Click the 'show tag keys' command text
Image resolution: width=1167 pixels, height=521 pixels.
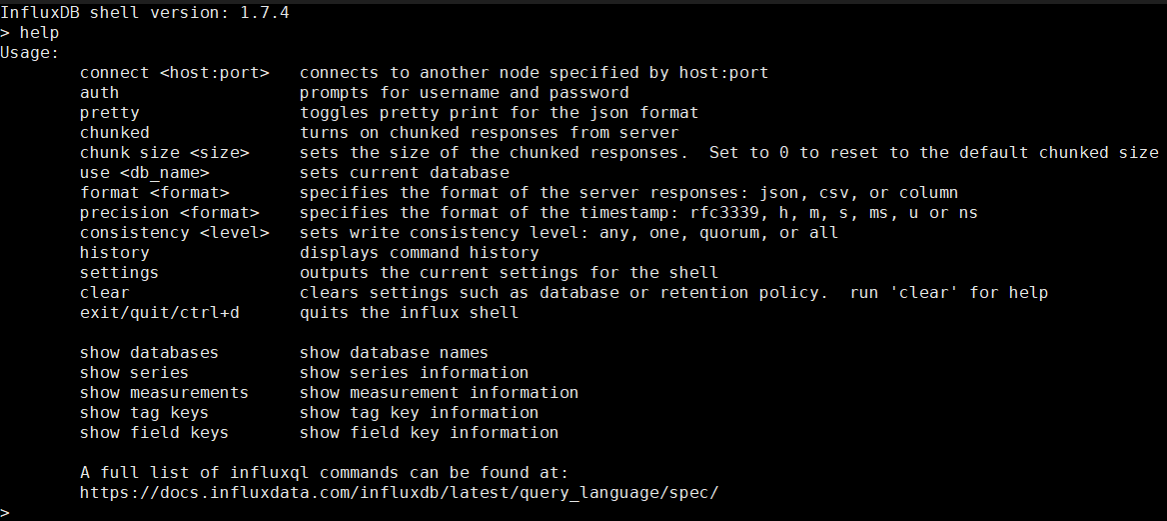click(x=144, y=412)
